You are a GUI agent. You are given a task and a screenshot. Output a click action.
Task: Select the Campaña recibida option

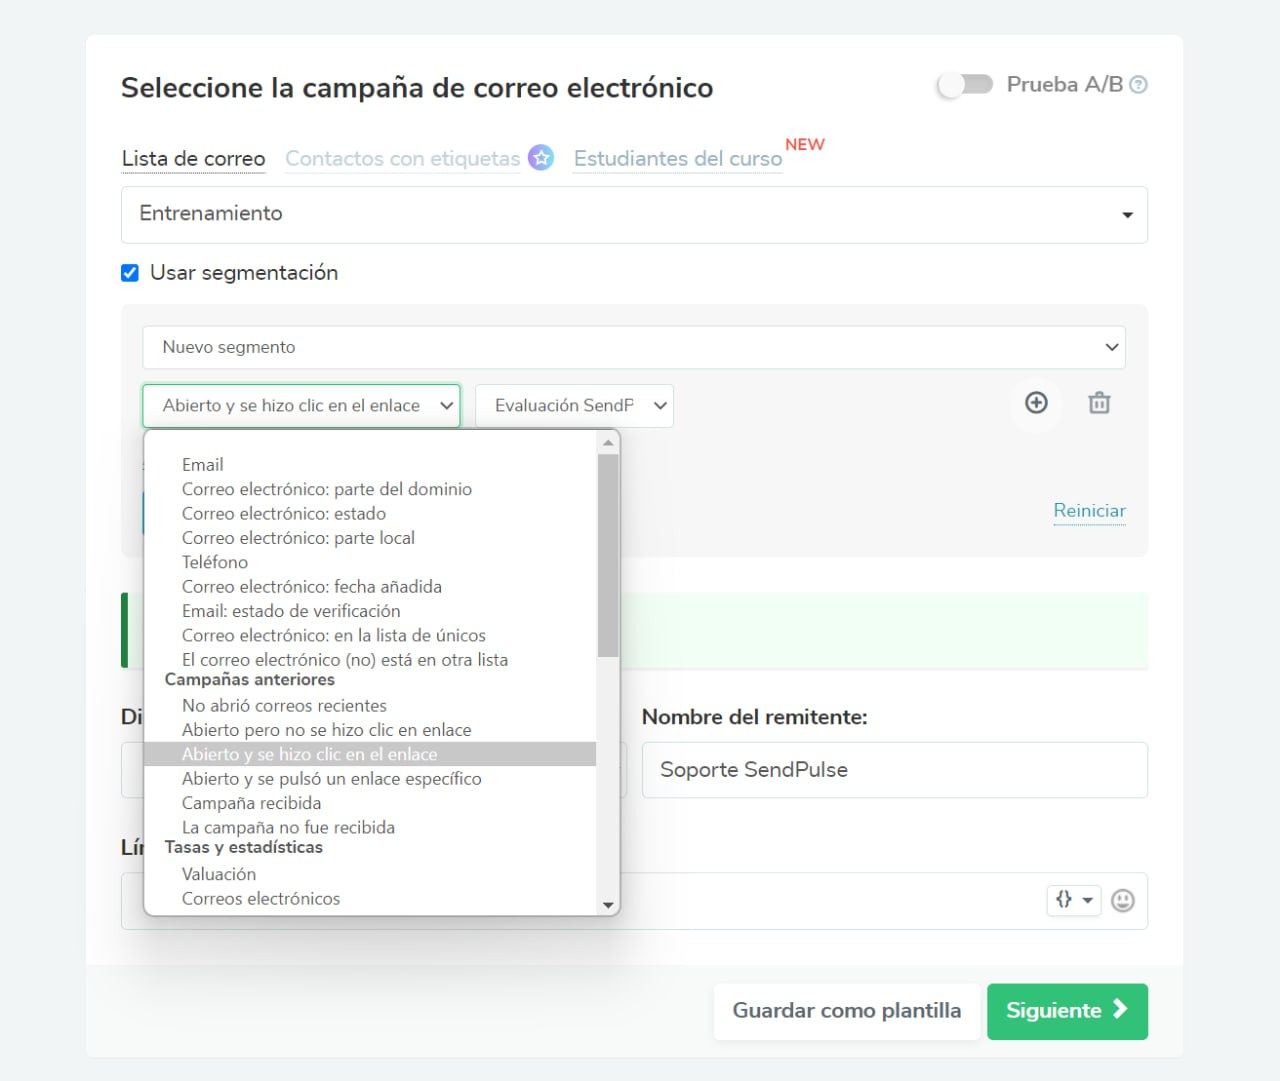click(x=370, y=803)
